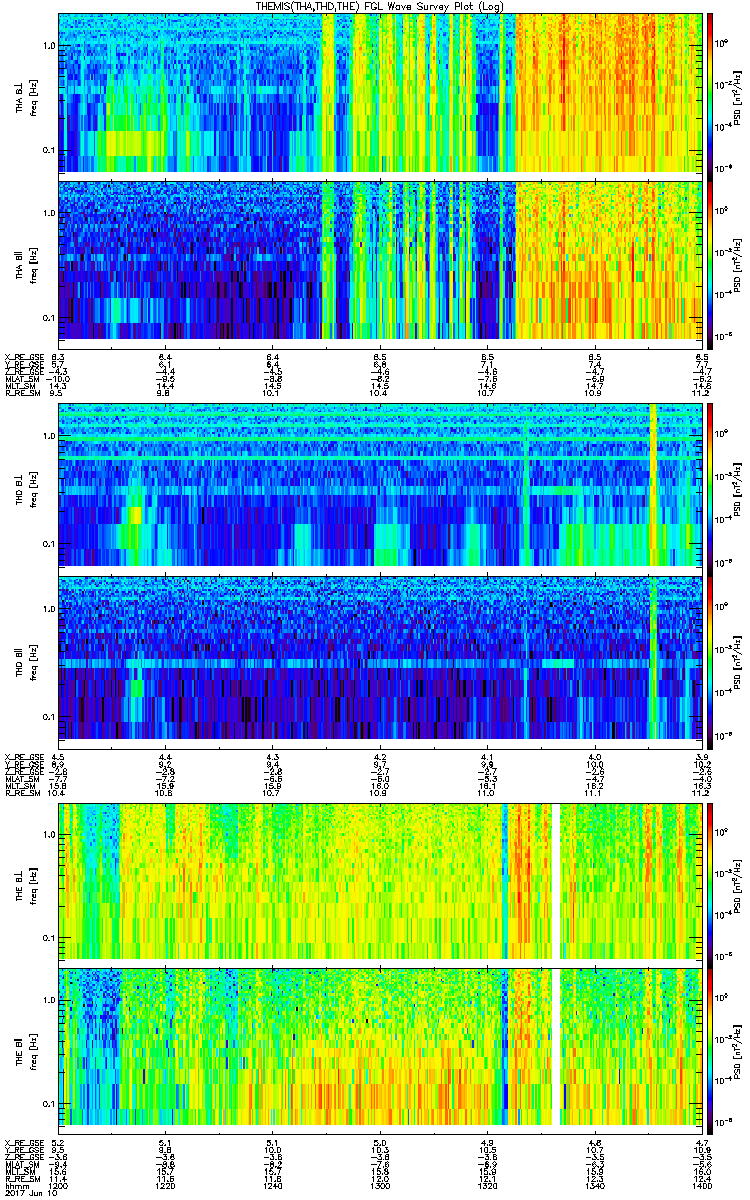Image resolution: width=750 pixels, height=1200 pixels.
Task: Click the 0.1 frequency tick of THD B⊥ panel
Action: (49, 543)
